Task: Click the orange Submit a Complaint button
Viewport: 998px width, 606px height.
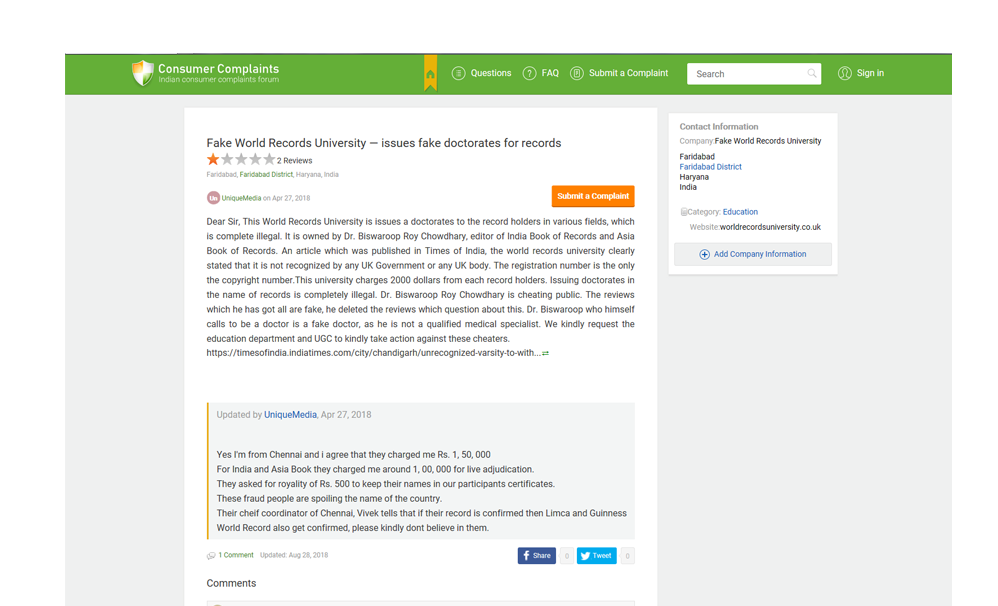Action: (593, 196)
